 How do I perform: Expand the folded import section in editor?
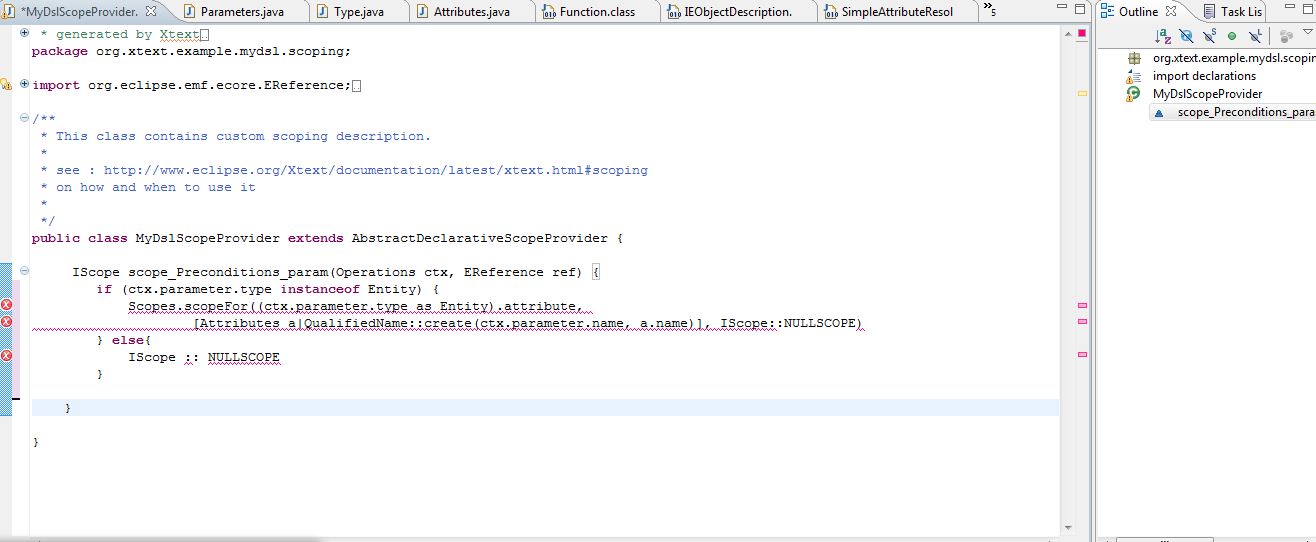[x=24, y=85]
